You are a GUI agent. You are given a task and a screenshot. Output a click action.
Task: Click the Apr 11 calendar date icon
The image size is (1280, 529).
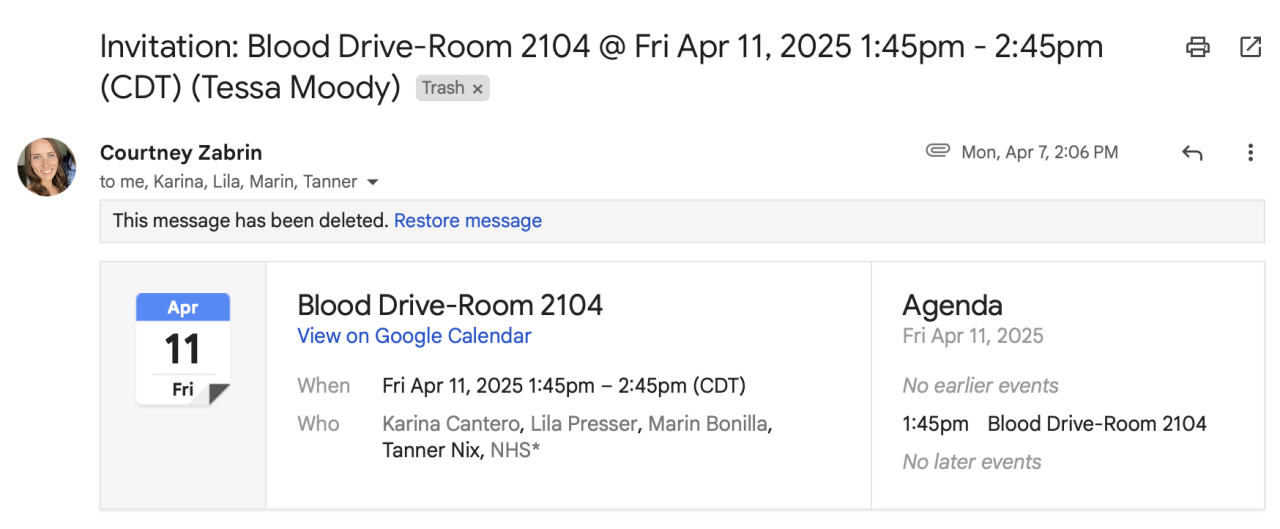point(183,348)
